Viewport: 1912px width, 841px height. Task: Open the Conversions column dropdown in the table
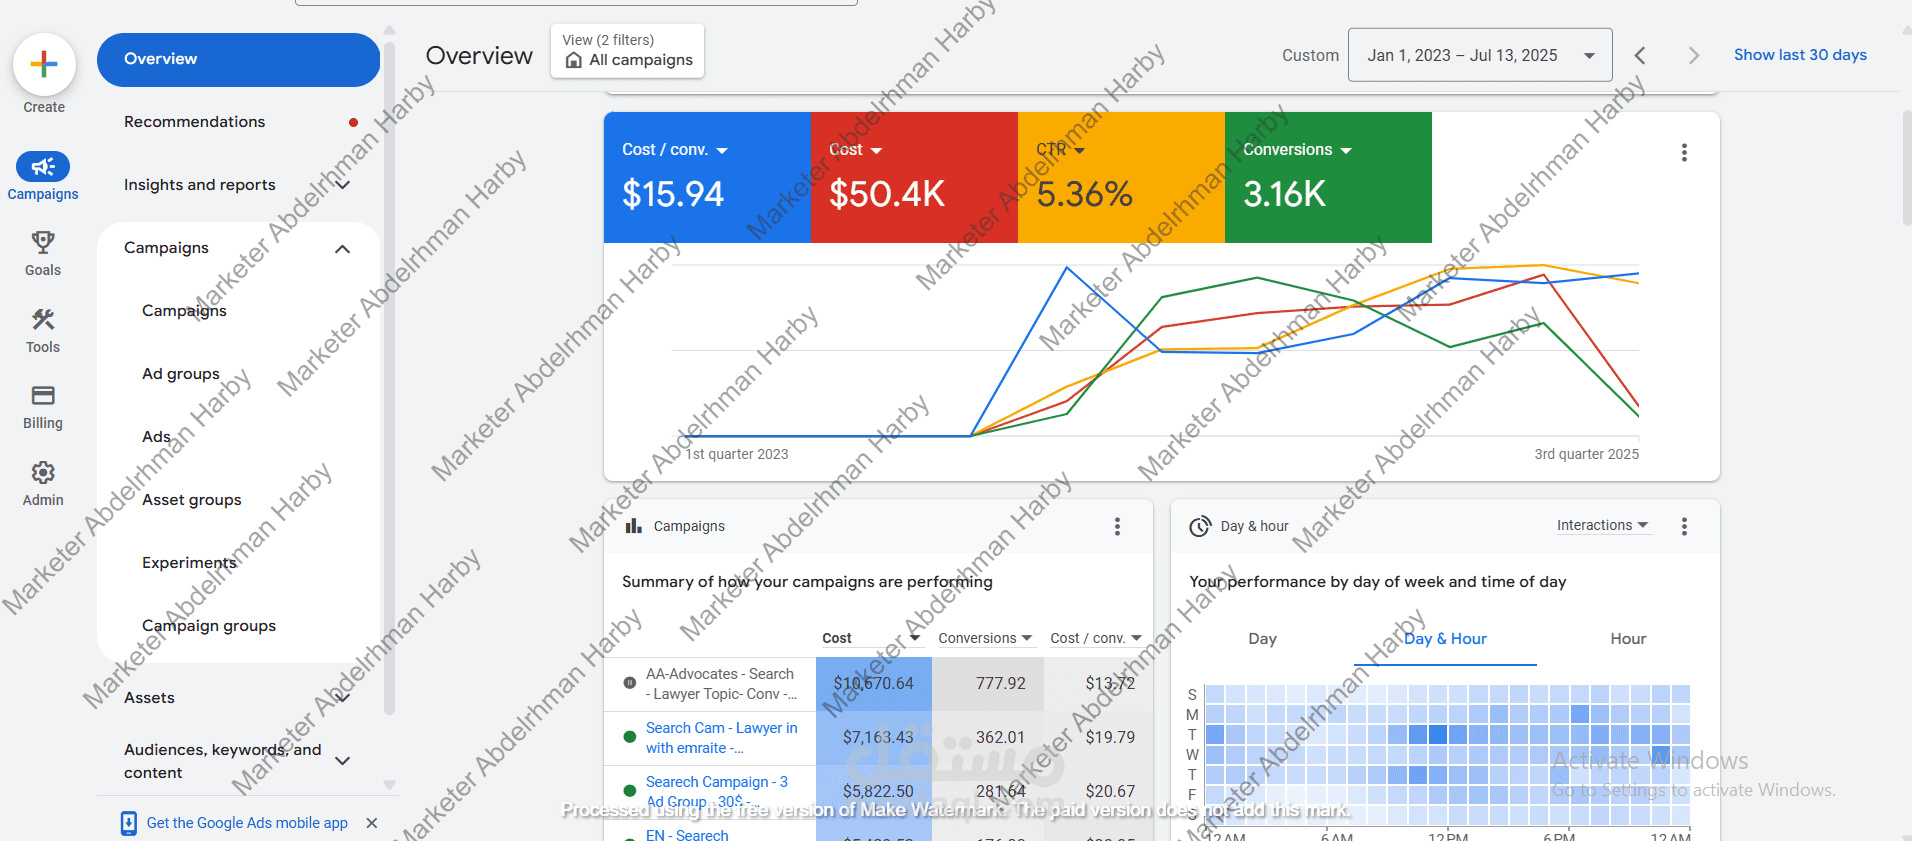pos(985,638)
